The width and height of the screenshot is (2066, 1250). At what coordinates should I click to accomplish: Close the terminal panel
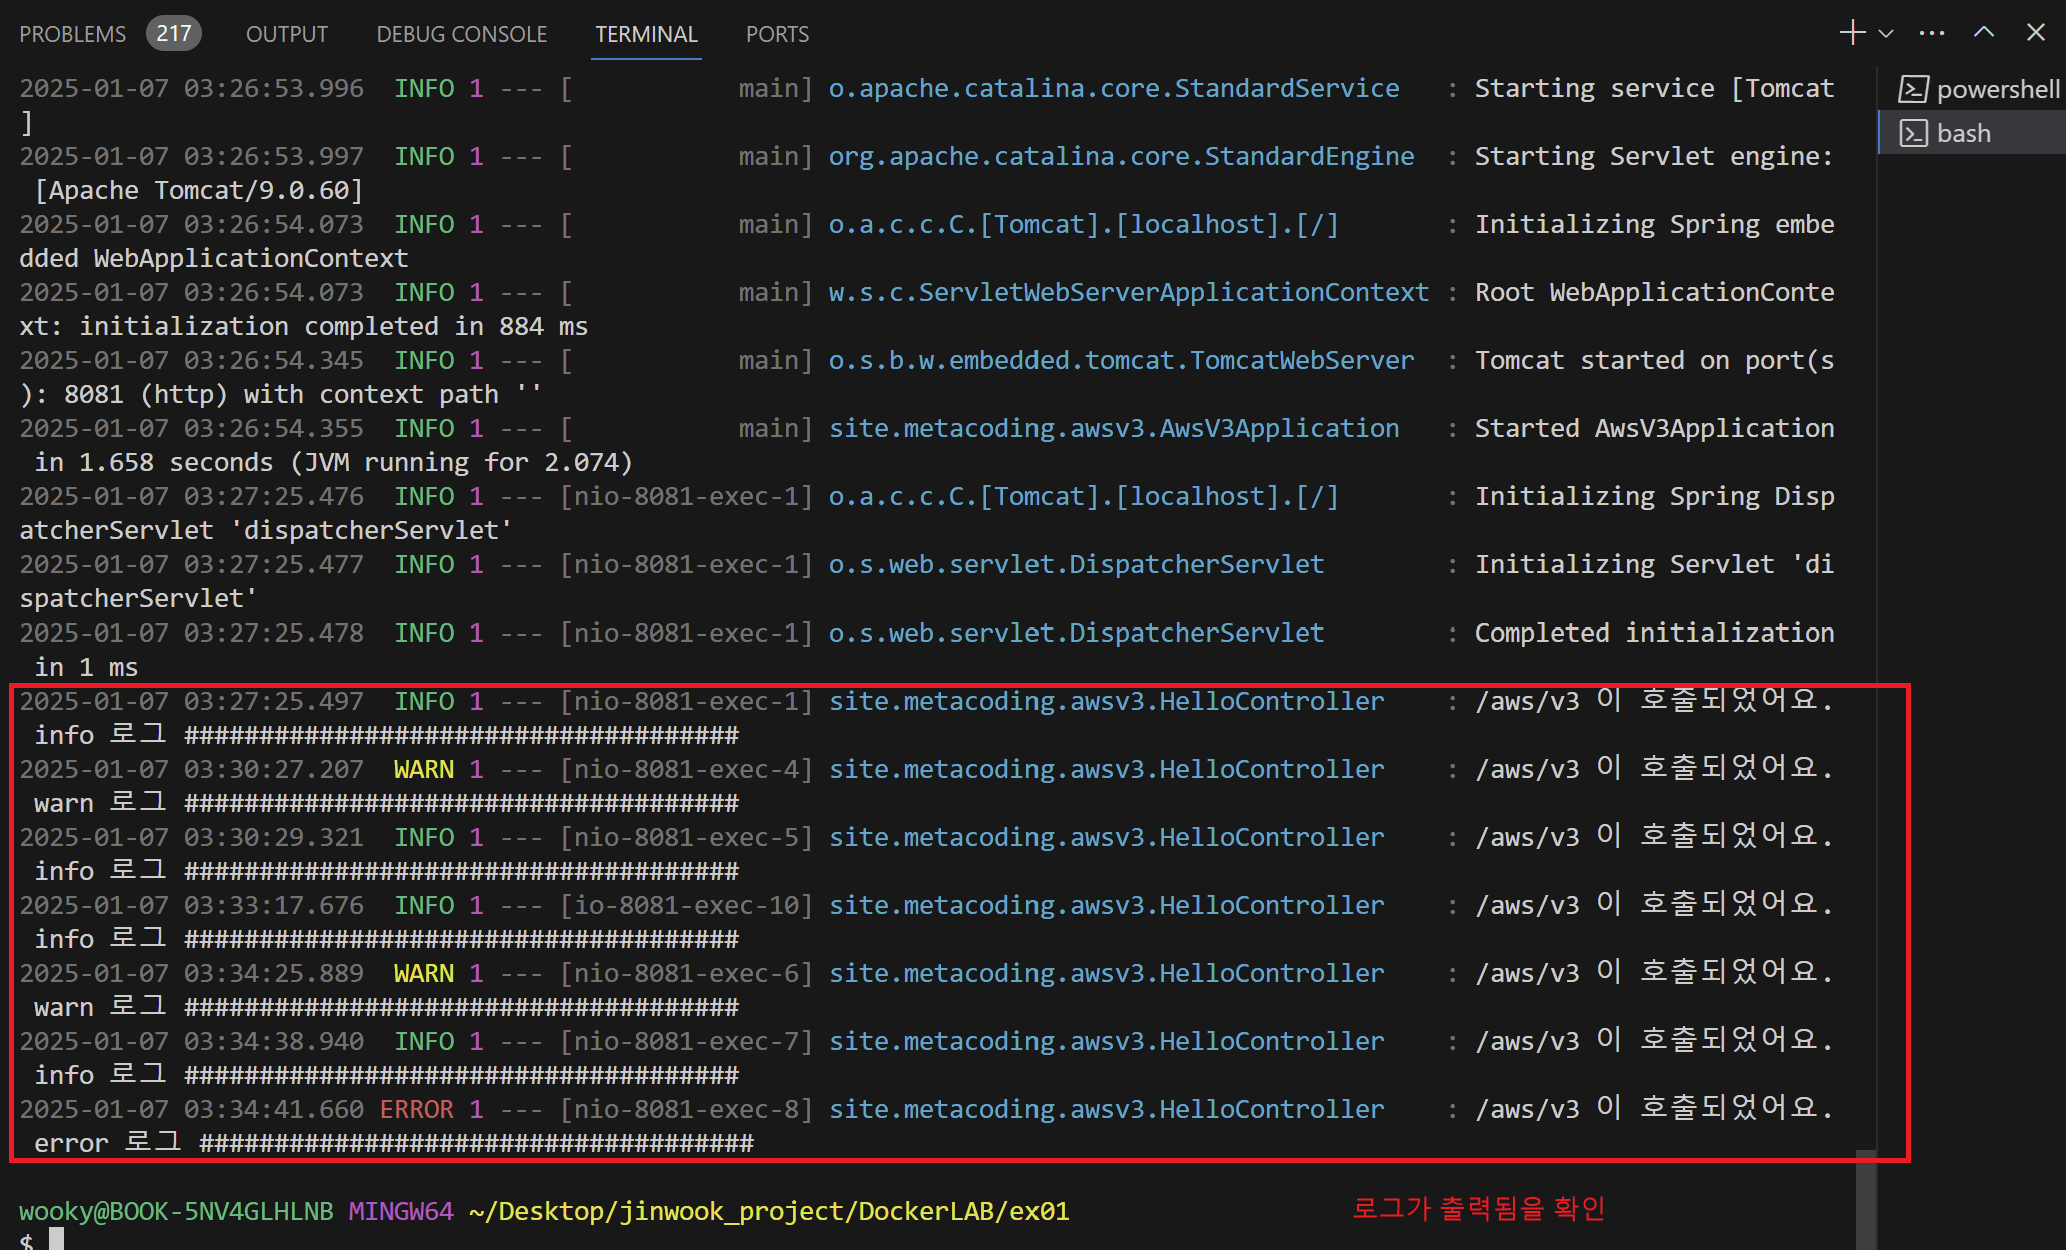(x=2035, y=33)
